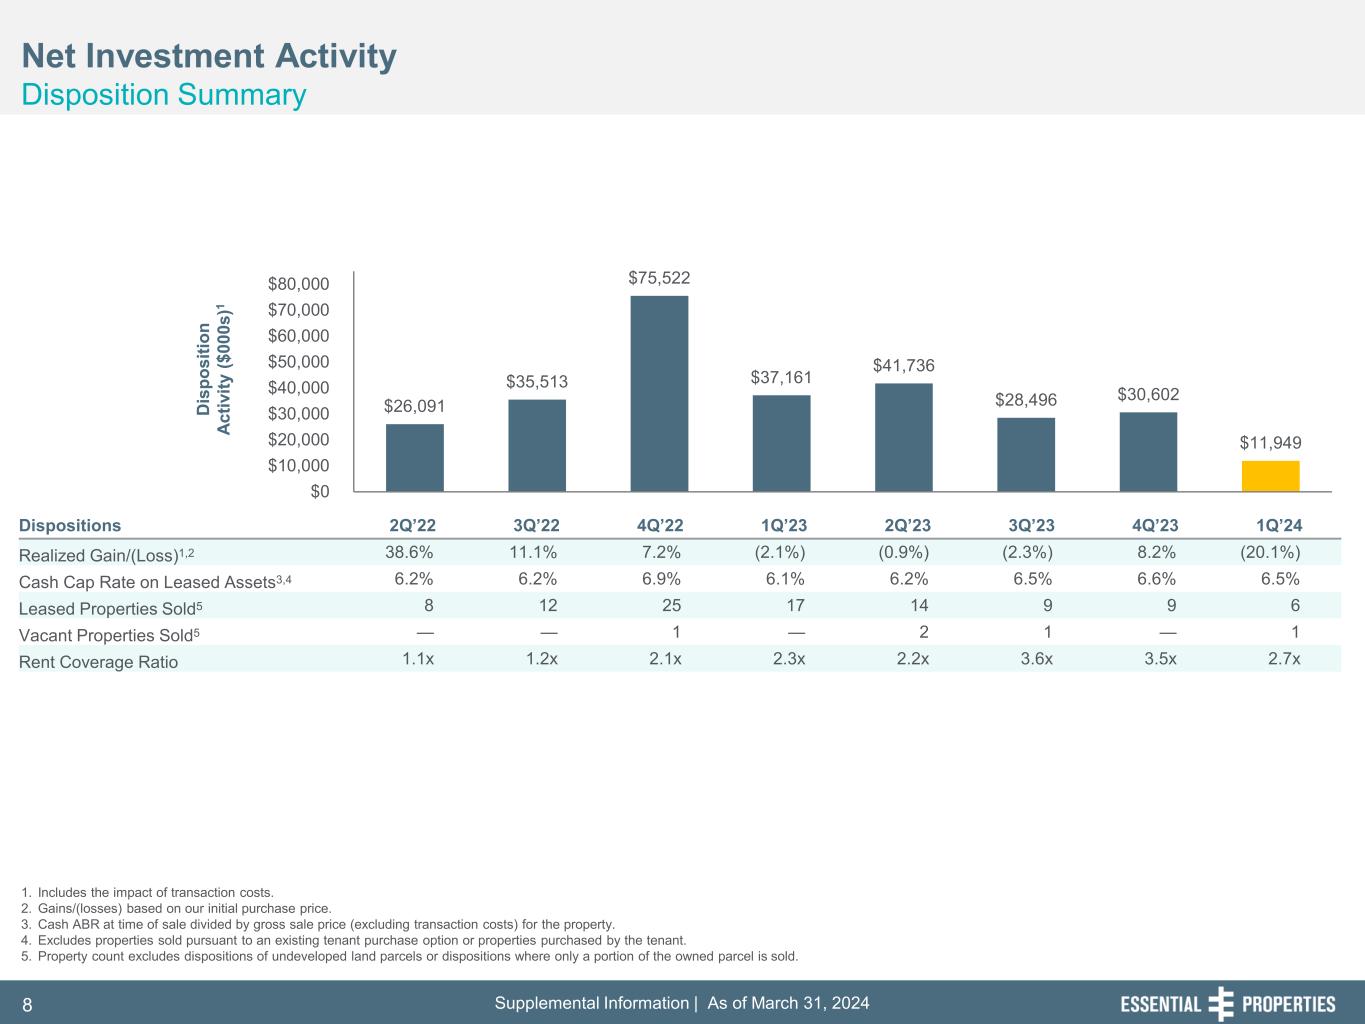Image resolution: width=1365 pixels, height=1024 pixels.
Task: Select the (20.1%) realized loss value
Action: (x=1268, y=552)
